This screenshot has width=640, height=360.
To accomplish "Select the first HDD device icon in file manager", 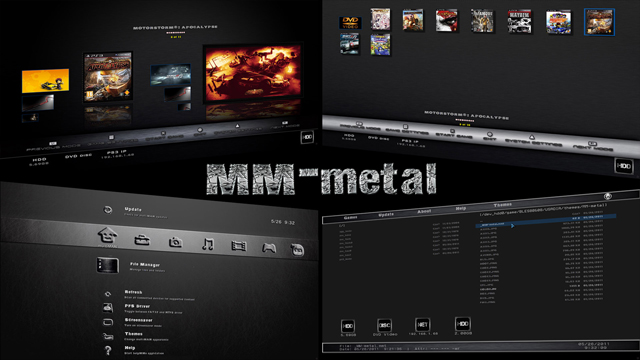I will (348, 326).
